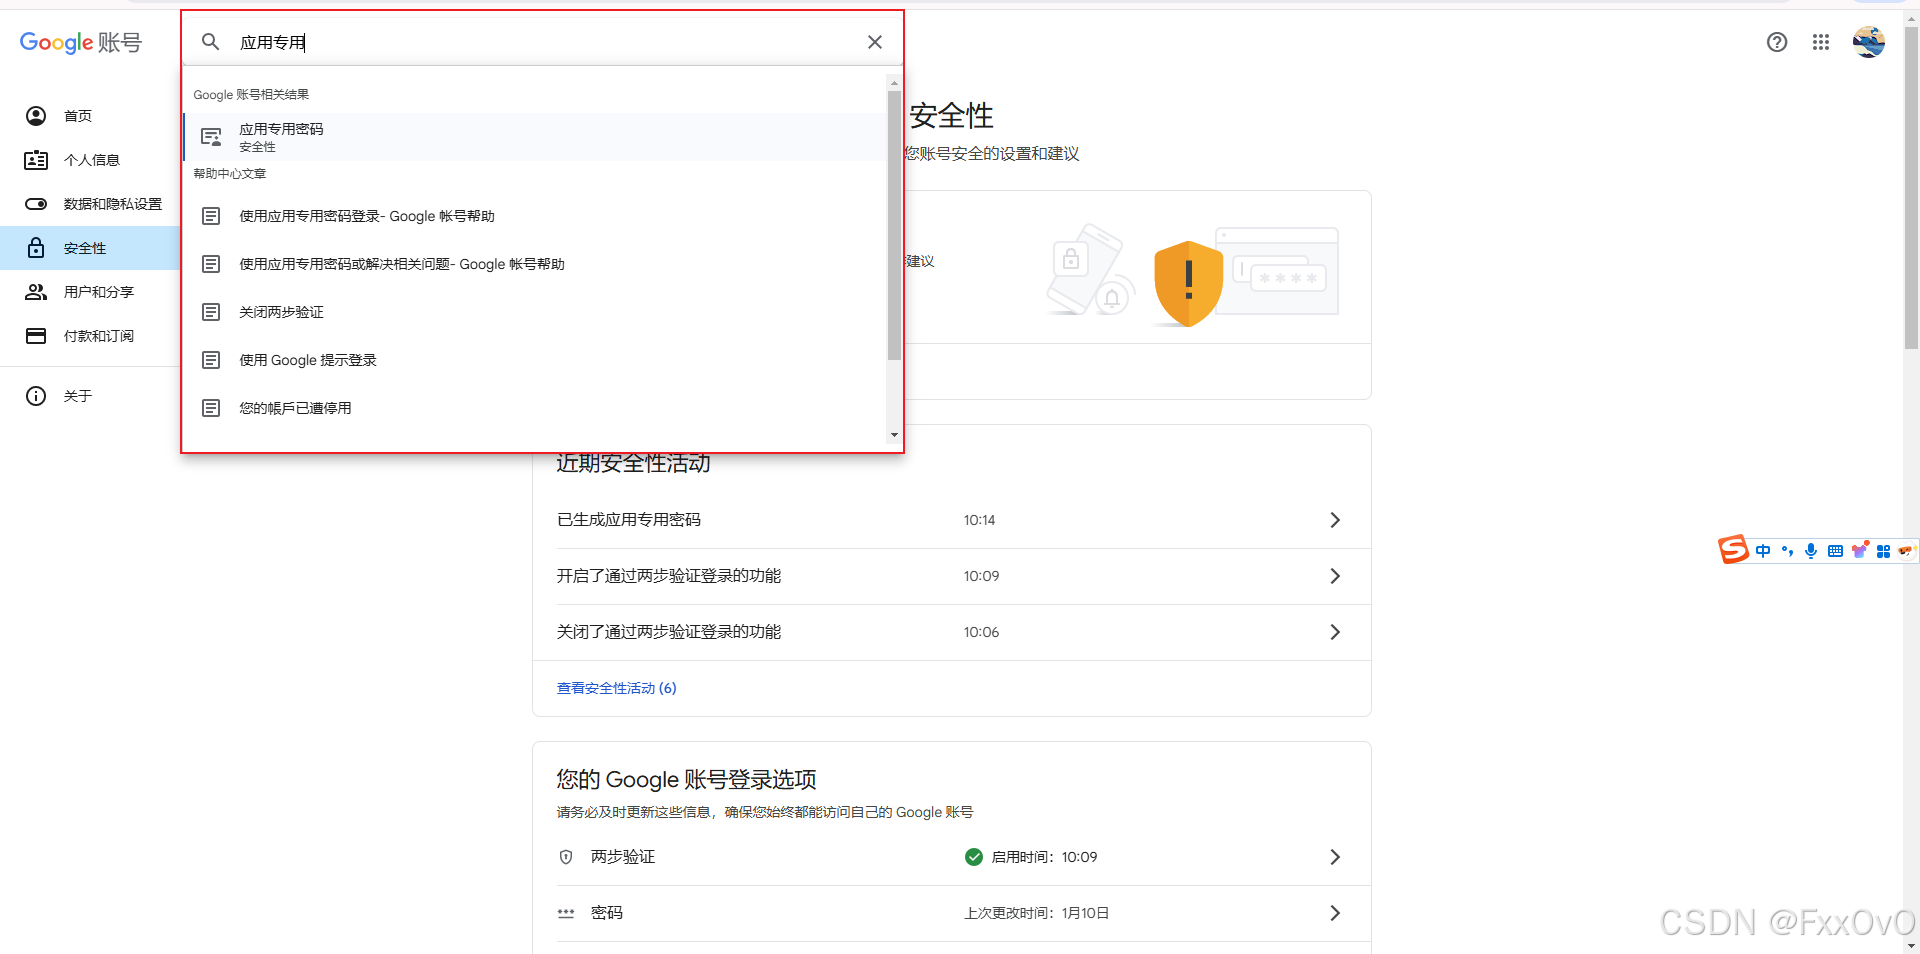Expand the 已生成应用专用密码 activity row arrow
This screenshot has height=954, width=1920.
point(1335,520)
